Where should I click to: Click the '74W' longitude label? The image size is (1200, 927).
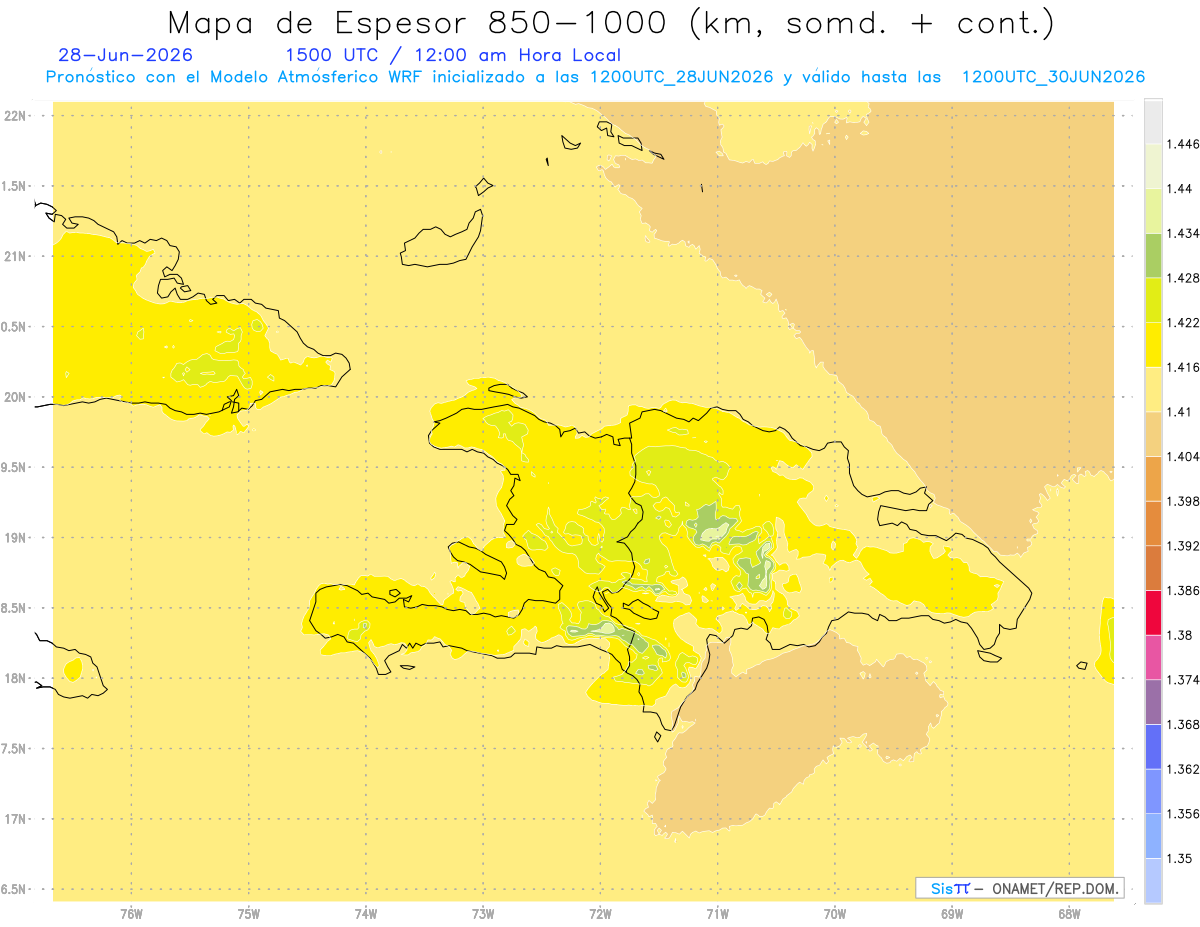tap(366, 914)
